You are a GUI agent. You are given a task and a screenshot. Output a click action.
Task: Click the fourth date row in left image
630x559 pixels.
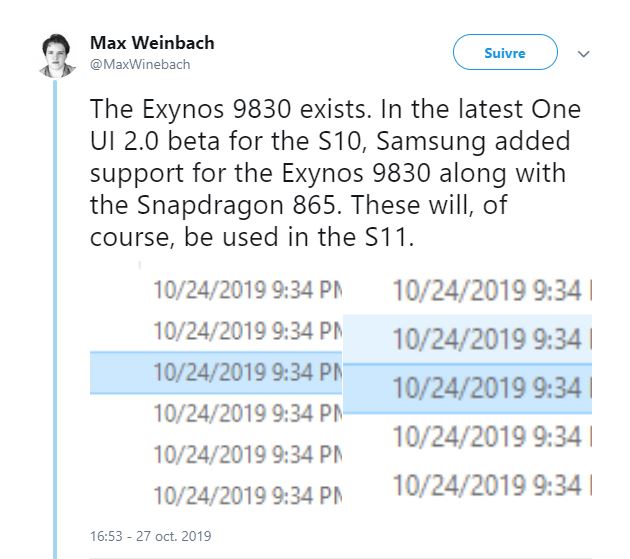(246, 413)
